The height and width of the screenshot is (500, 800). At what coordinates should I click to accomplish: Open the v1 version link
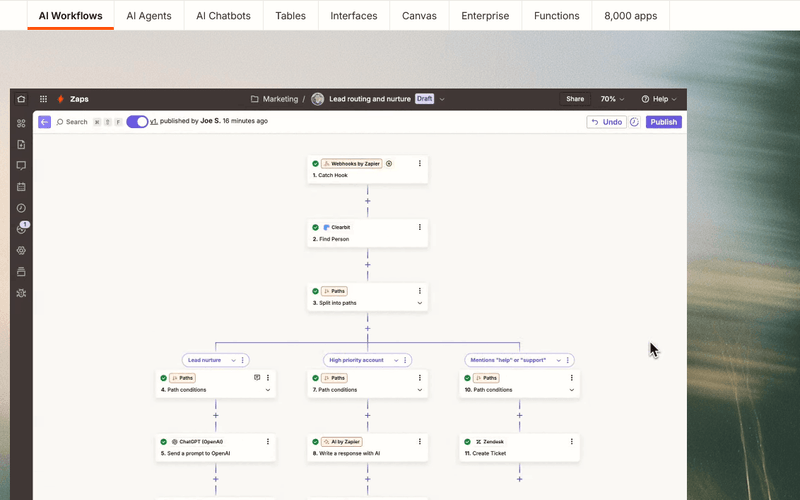154,121
